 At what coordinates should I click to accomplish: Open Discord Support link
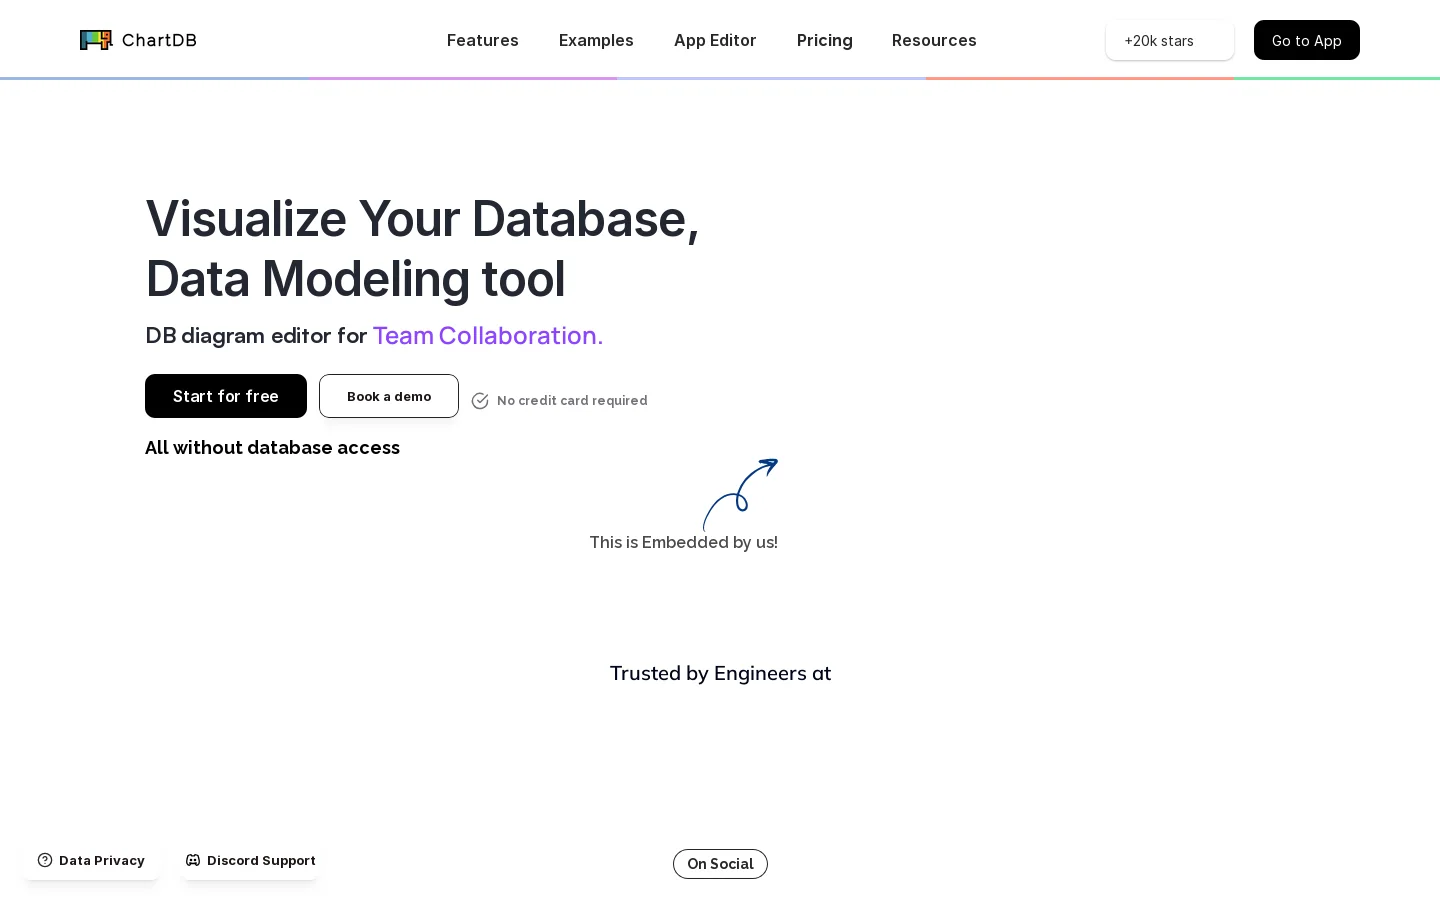[250, 860]
